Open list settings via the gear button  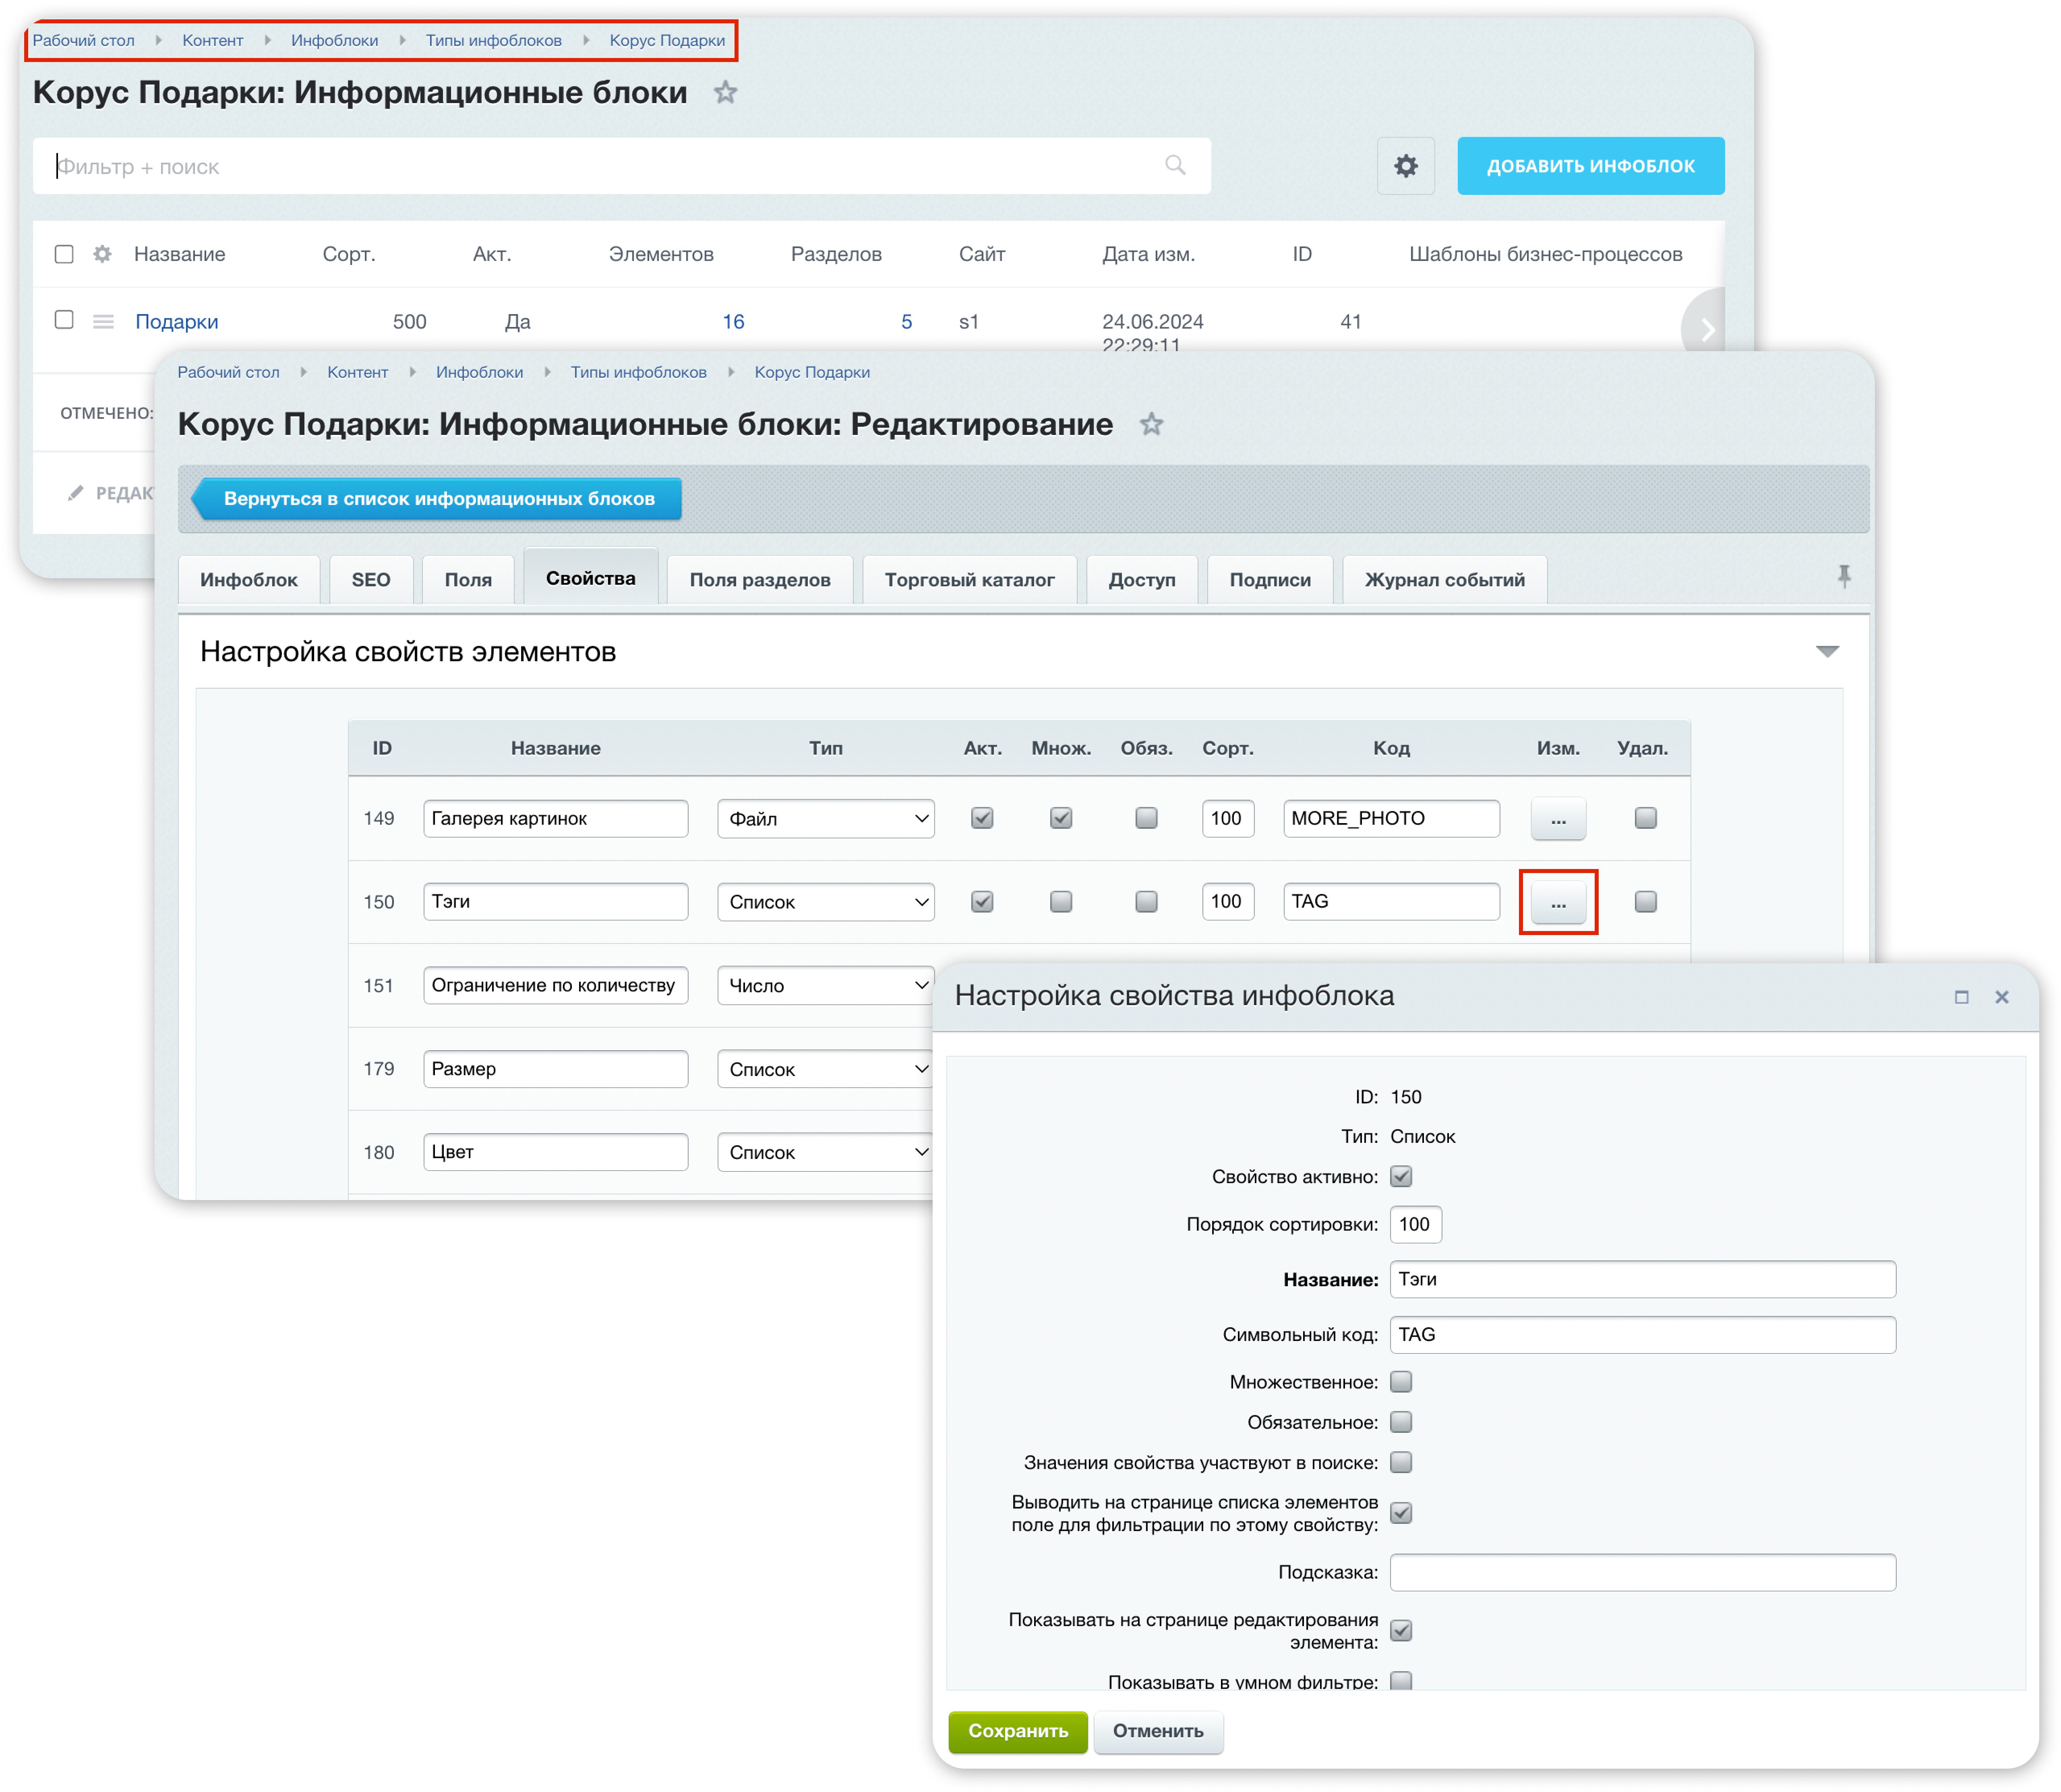pos(1405,166)
